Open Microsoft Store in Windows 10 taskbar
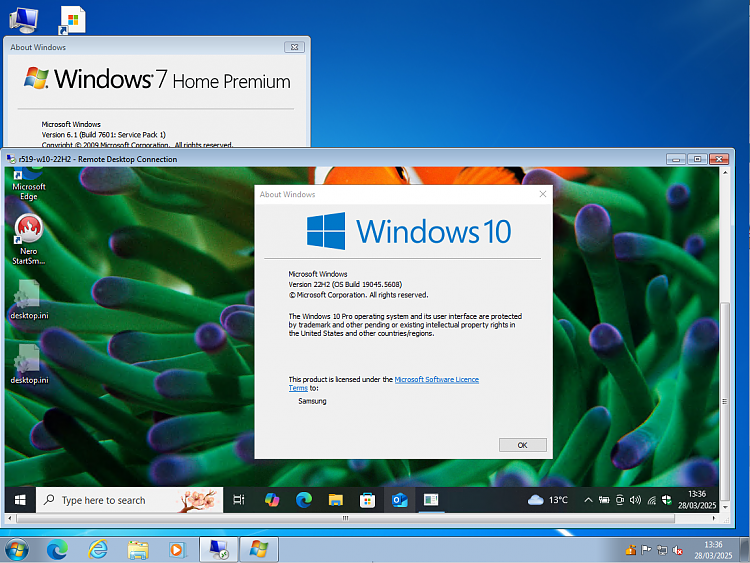Image resolution: width=750 pixels, height=563 pixels. (367, 500)
